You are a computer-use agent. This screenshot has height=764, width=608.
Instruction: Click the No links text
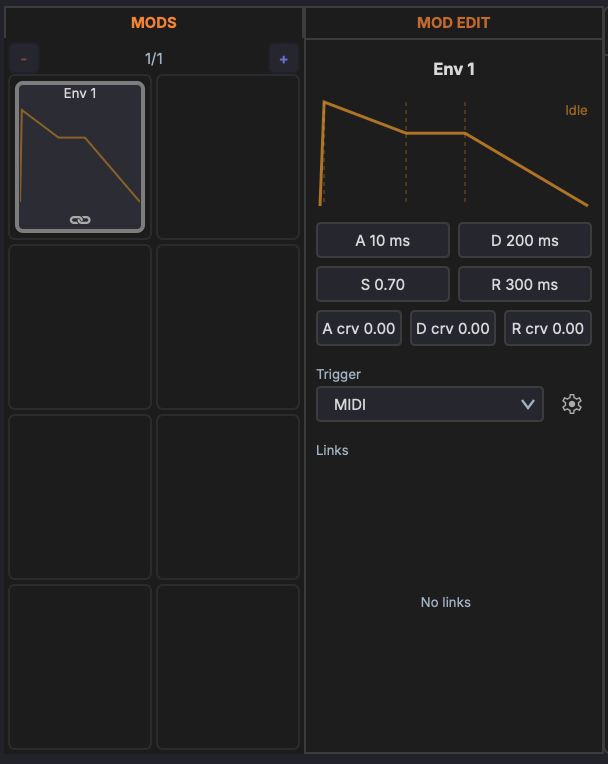point(446,602)
